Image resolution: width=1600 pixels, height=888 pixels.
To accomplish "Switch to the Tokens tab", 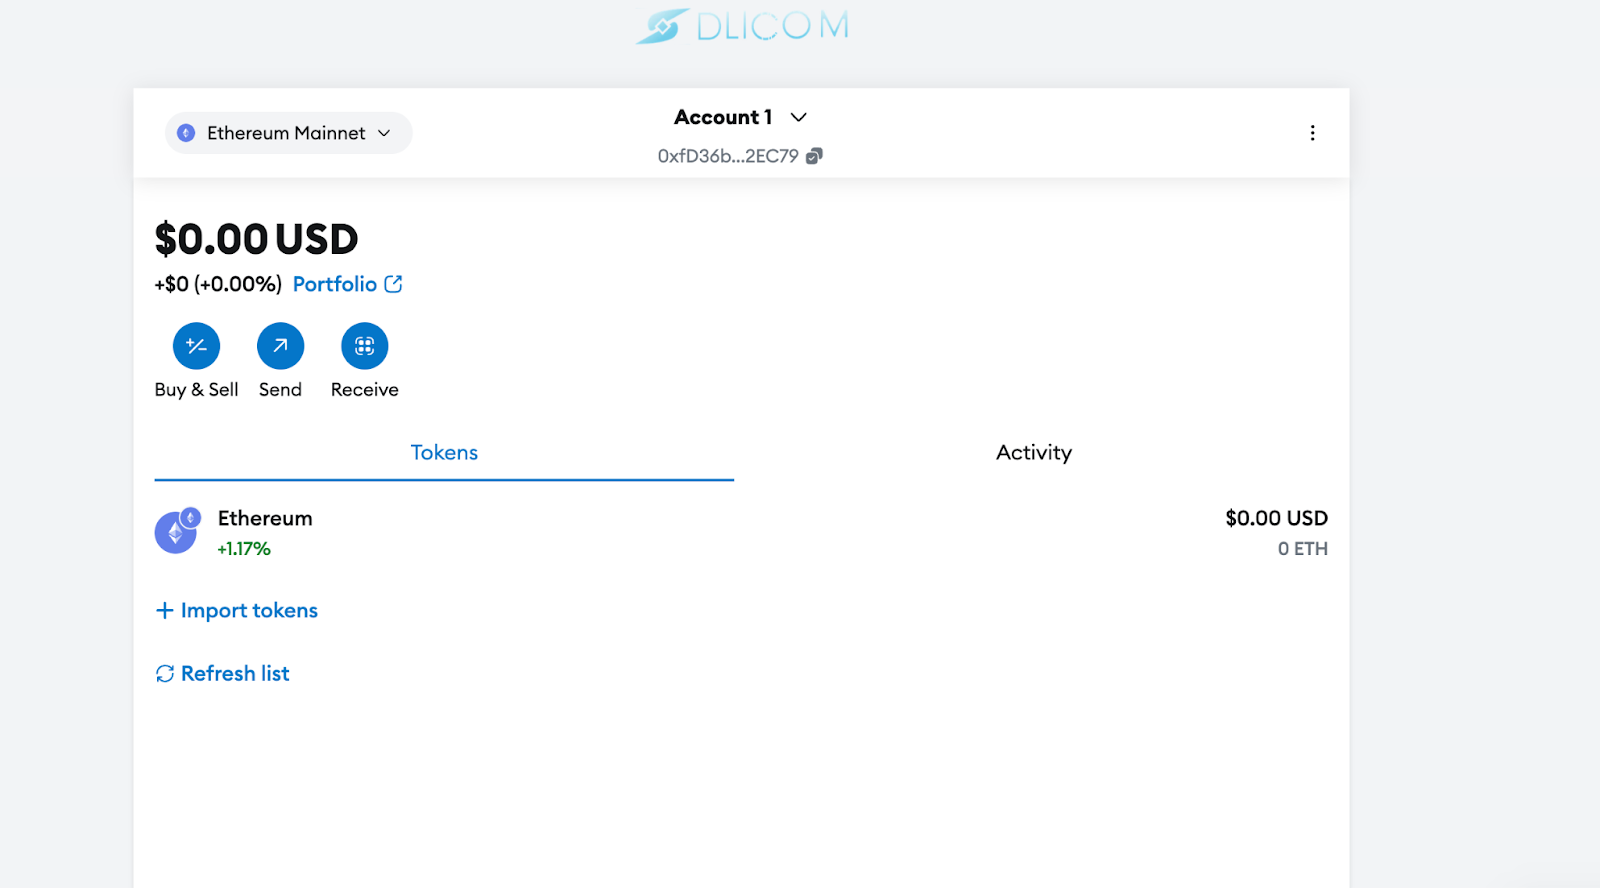I will point(444,452).
